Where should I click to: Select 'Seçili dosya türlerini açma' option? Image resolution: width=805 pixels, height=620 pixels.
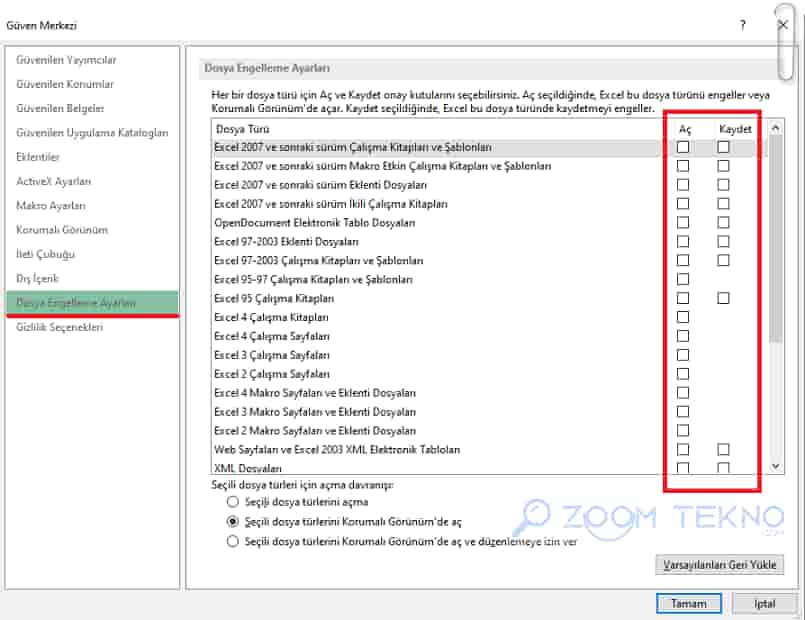(x=233, y=501)
